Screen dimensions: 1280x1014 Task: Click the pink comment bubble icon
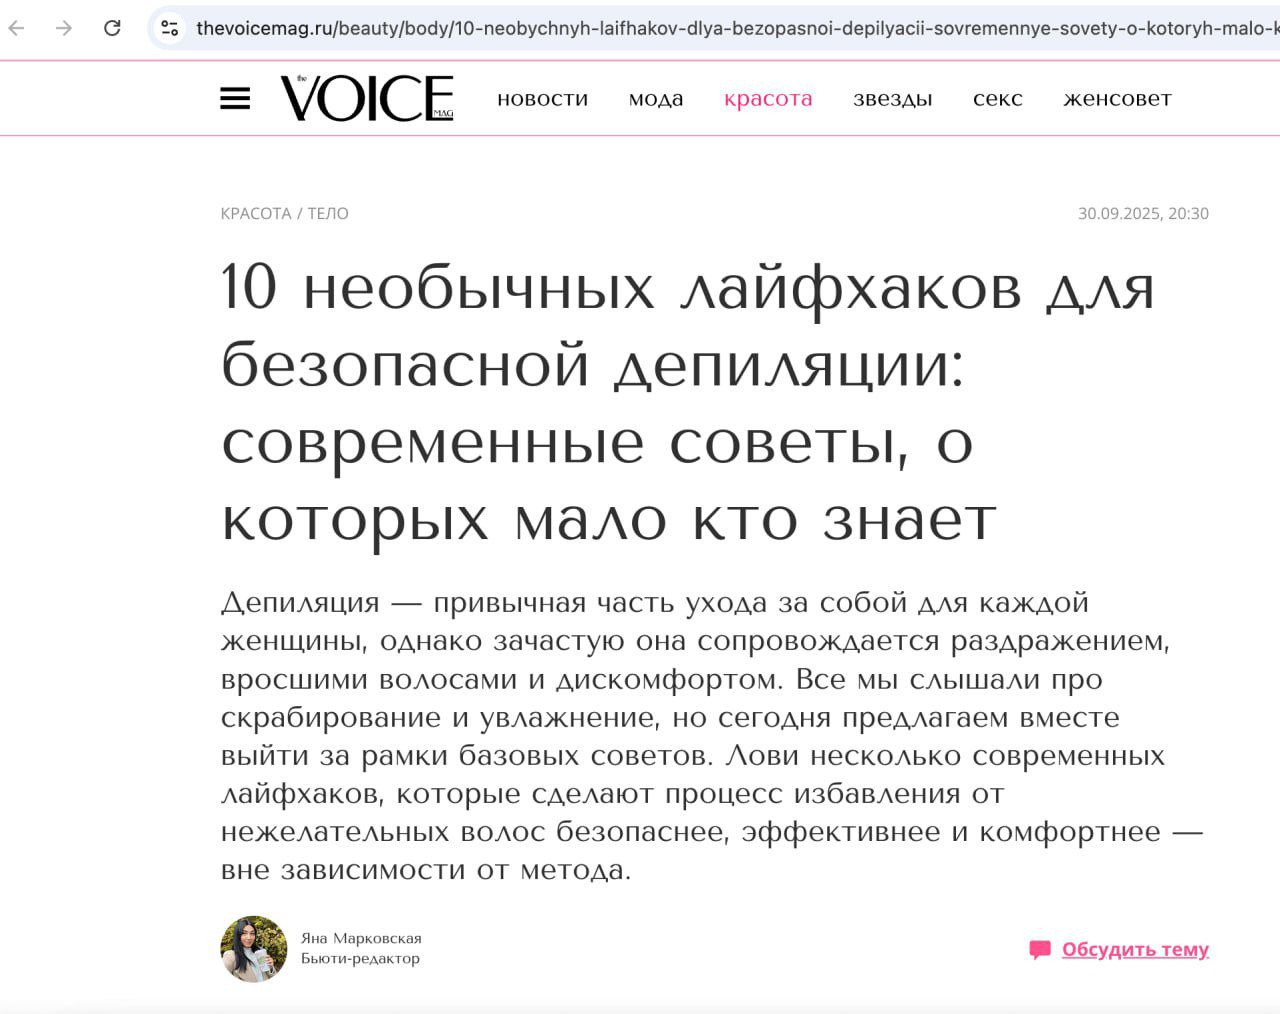click(1040, 949)
